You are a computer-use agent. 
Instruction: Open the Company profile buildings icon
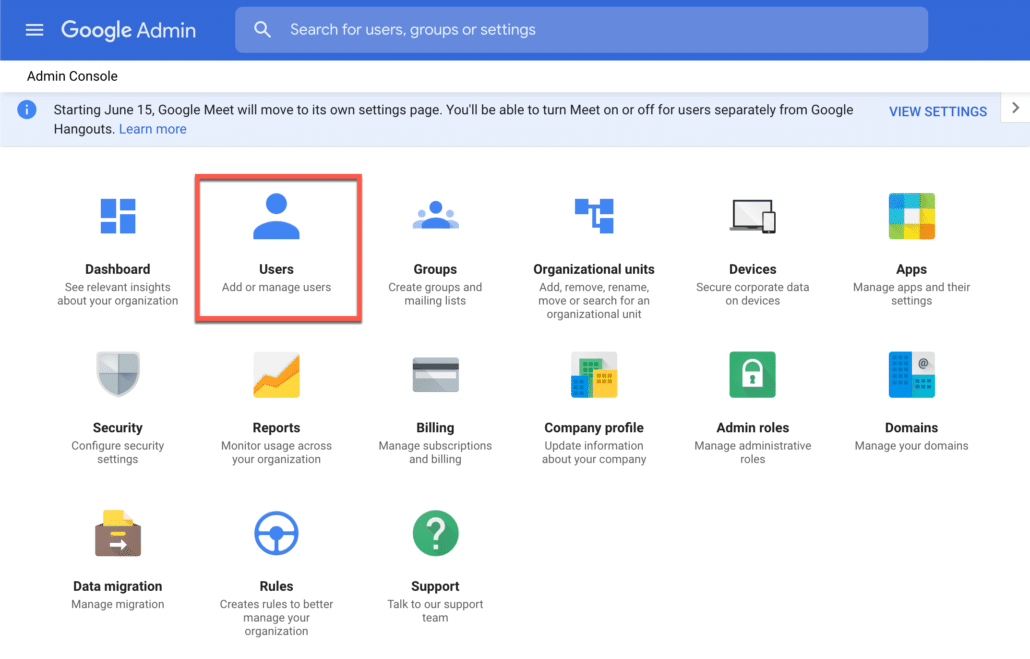594,375
